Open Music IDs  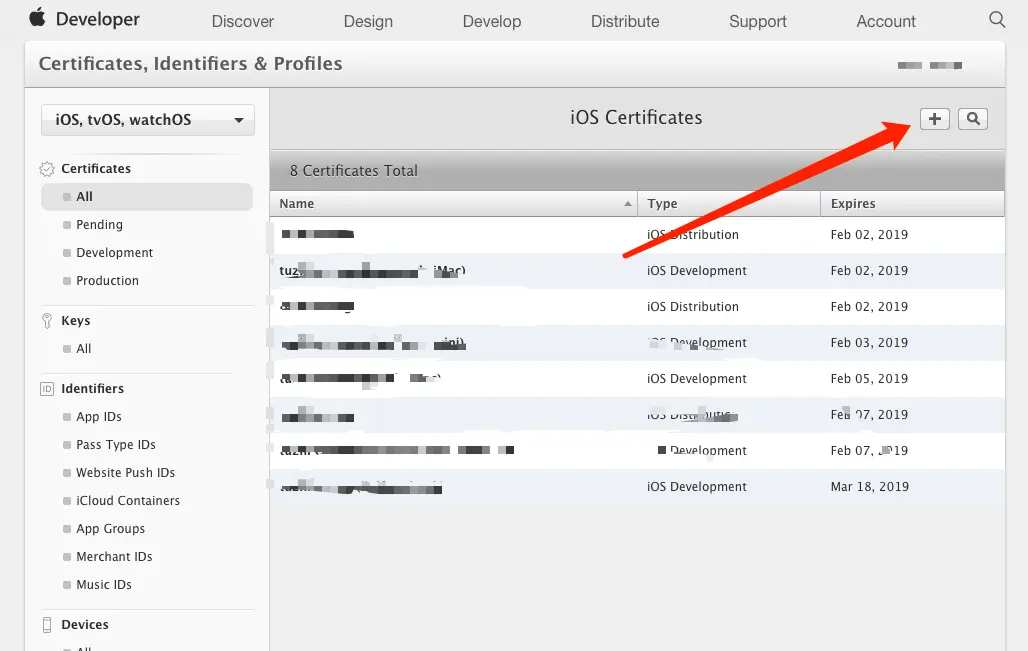pyautogui.click(x=104, y=585)
